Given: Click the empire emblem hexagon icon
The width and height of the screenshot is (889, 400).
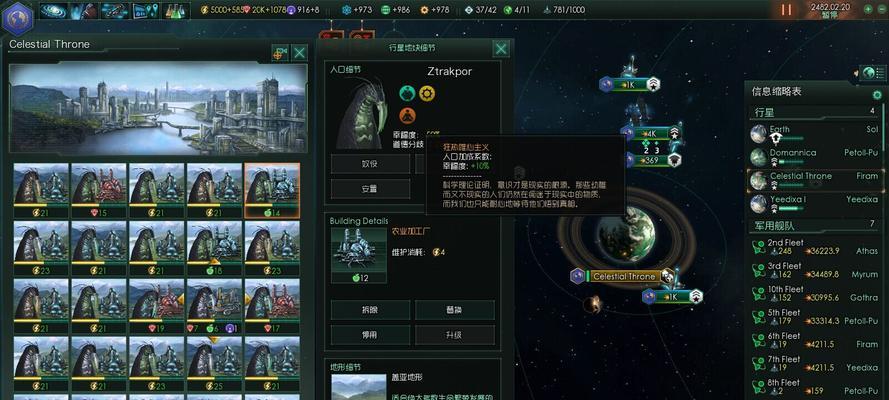Looking at the screenshot, I should coord(17,18).
